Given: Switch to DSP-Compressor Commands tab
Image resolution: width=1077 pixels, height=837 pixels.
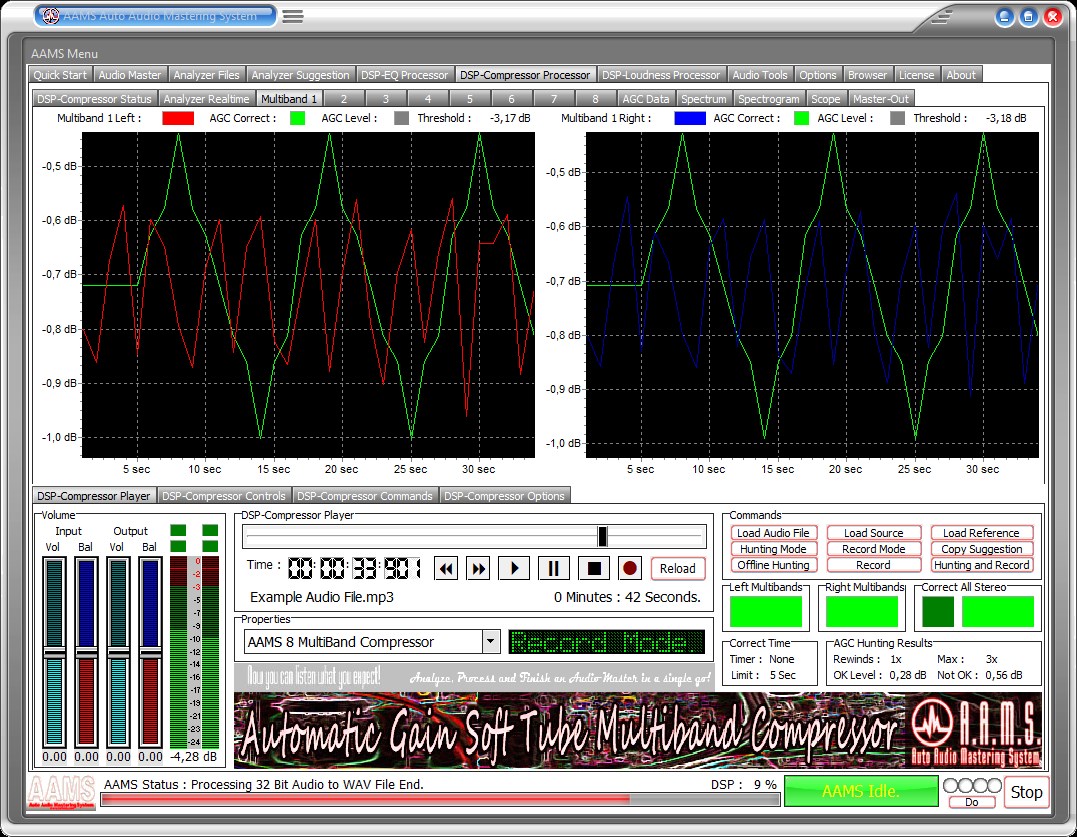Looking at the screenshot, I should [365, 496].
